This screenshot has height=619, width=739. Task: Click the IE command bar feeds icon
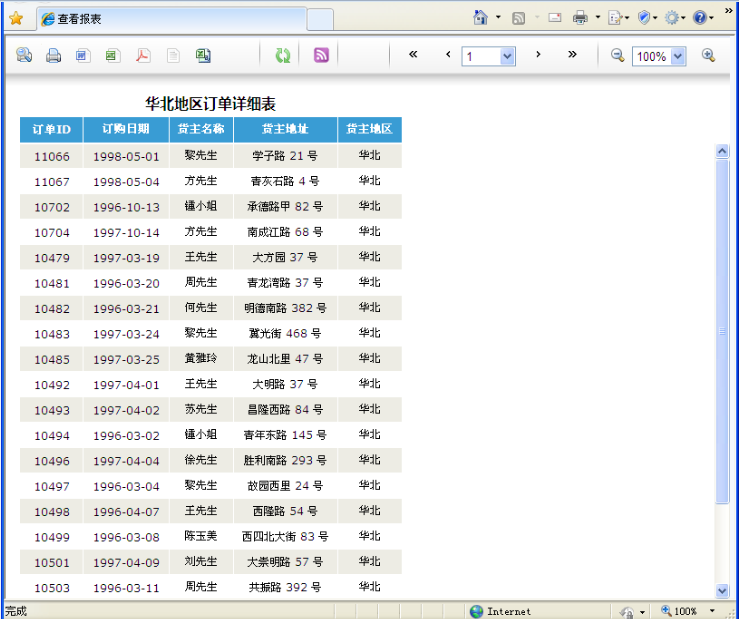pyautogui.click(x=518, y=18)
